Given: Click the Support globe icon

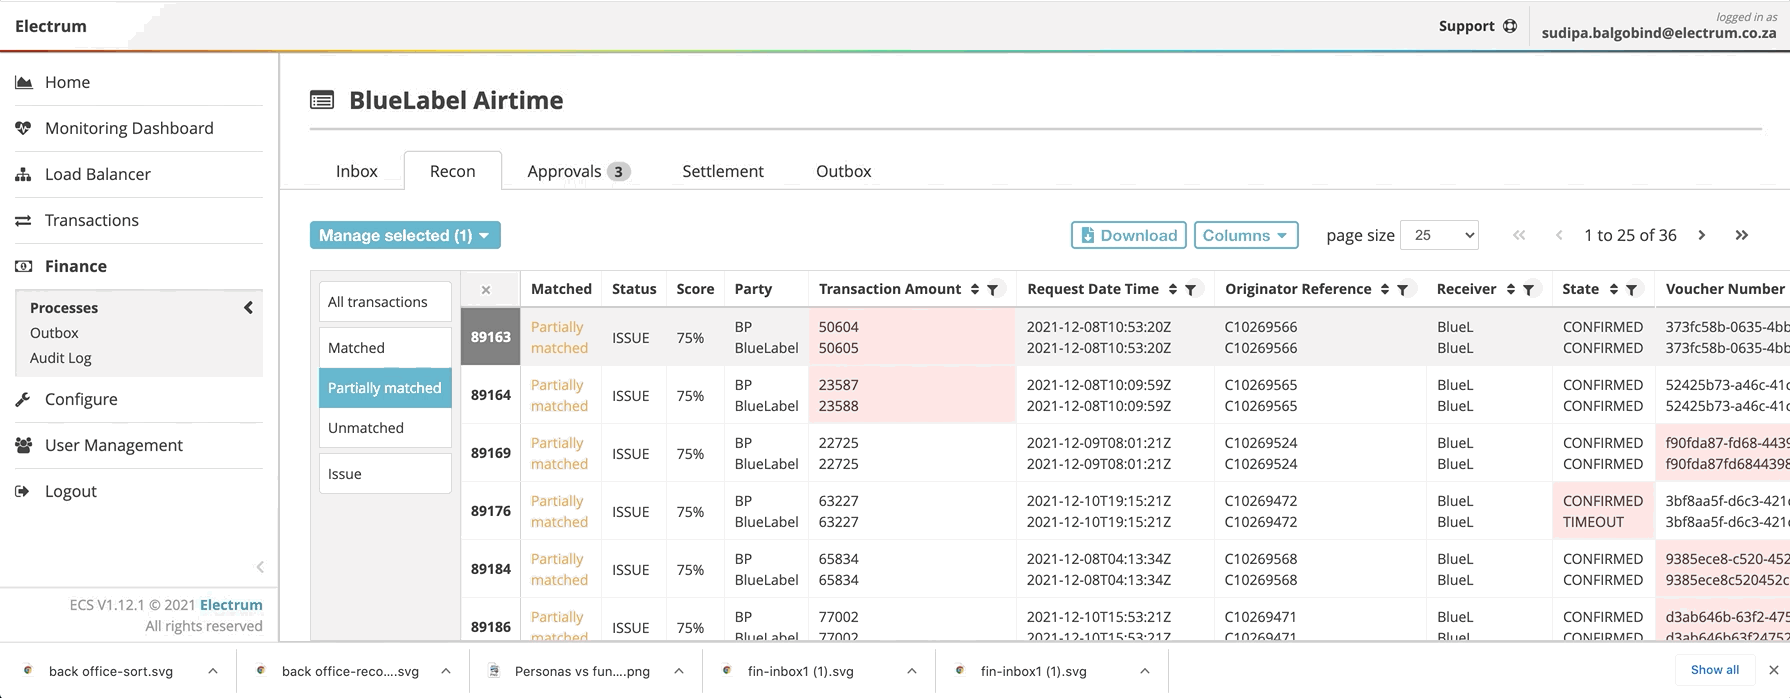Looking at the screenshot, I should coord(1510,26).
